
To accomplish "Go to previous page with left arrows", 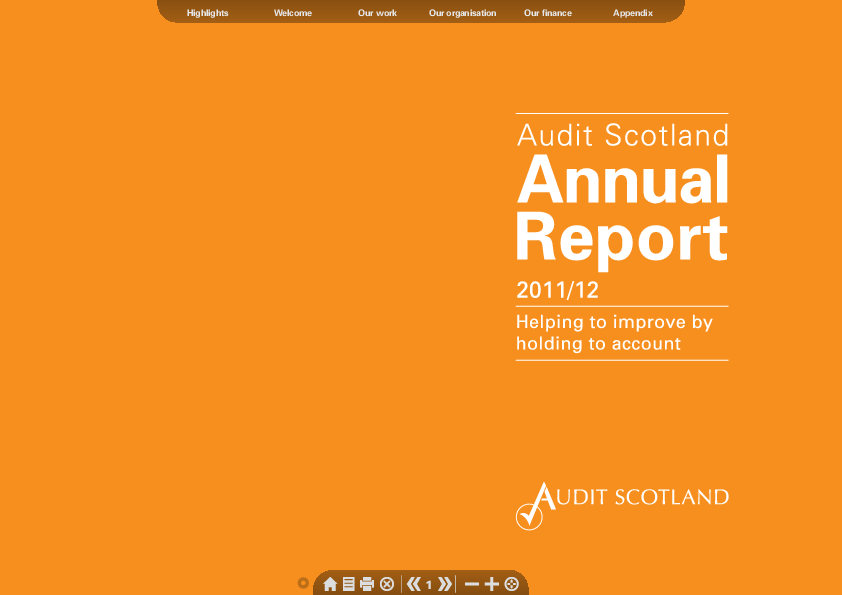I will pos(413,584).
